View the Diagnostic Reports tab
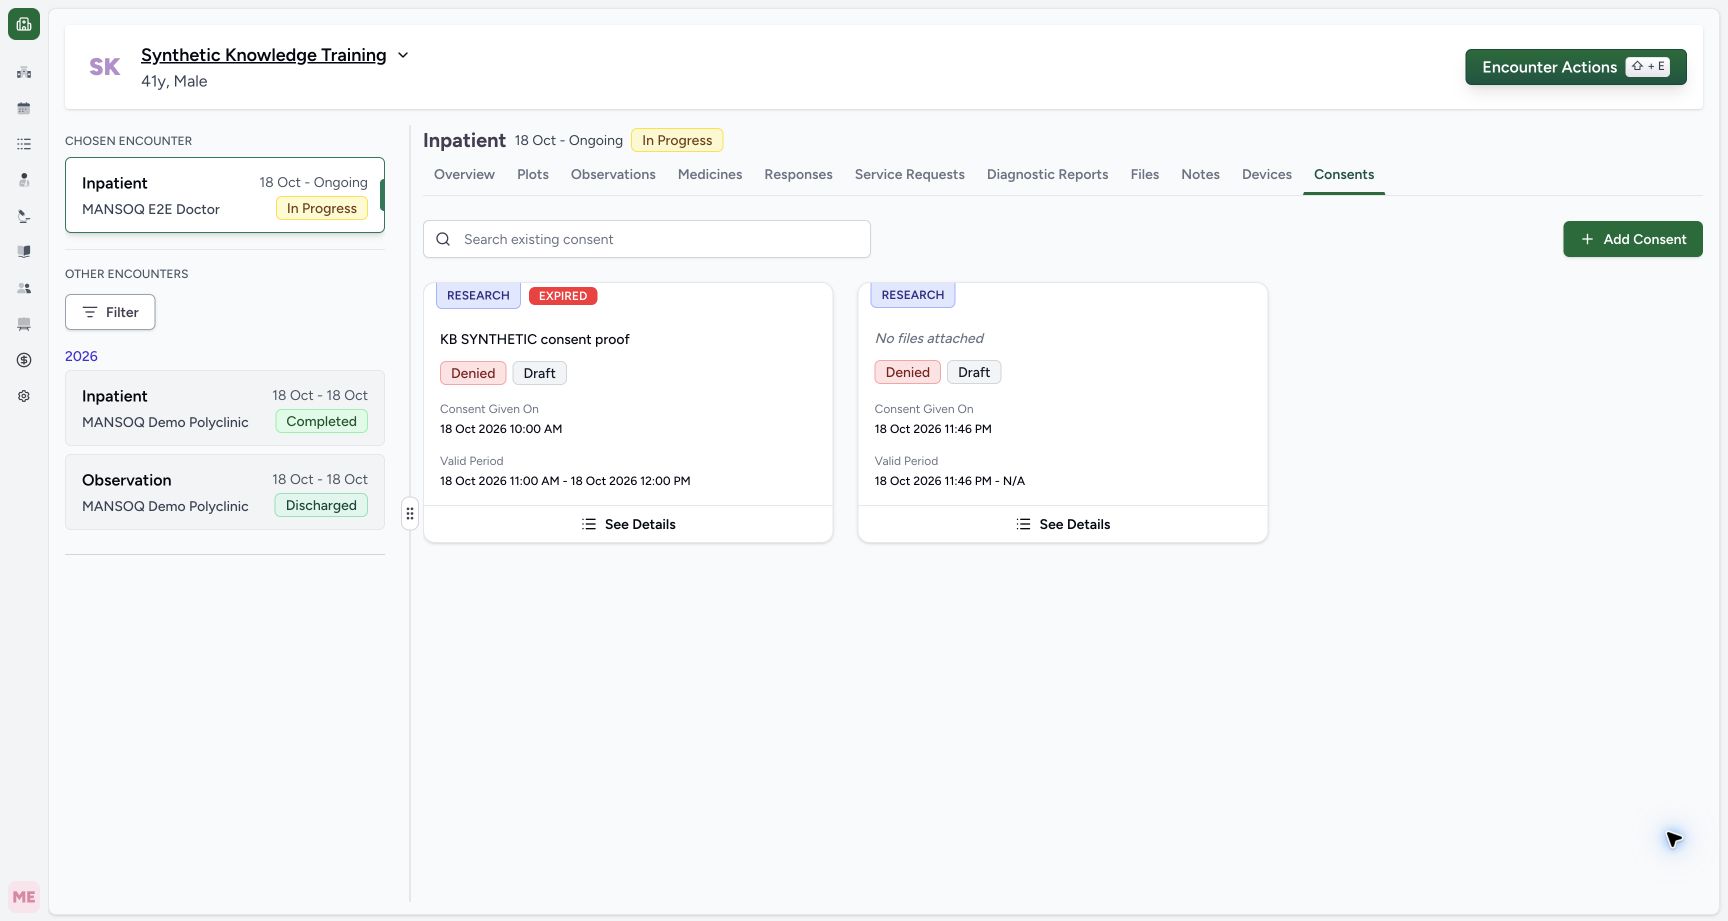 point(1048,174)
